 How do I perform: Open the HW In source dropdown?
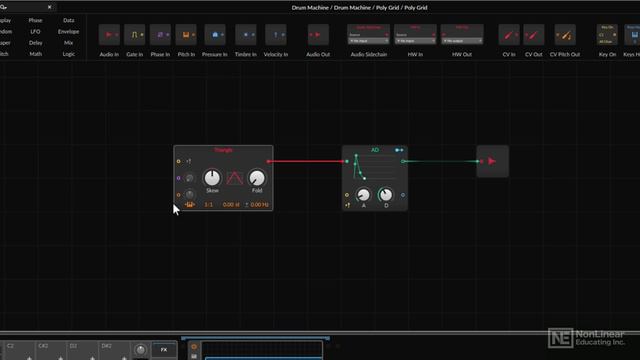(x=415, y=41)
